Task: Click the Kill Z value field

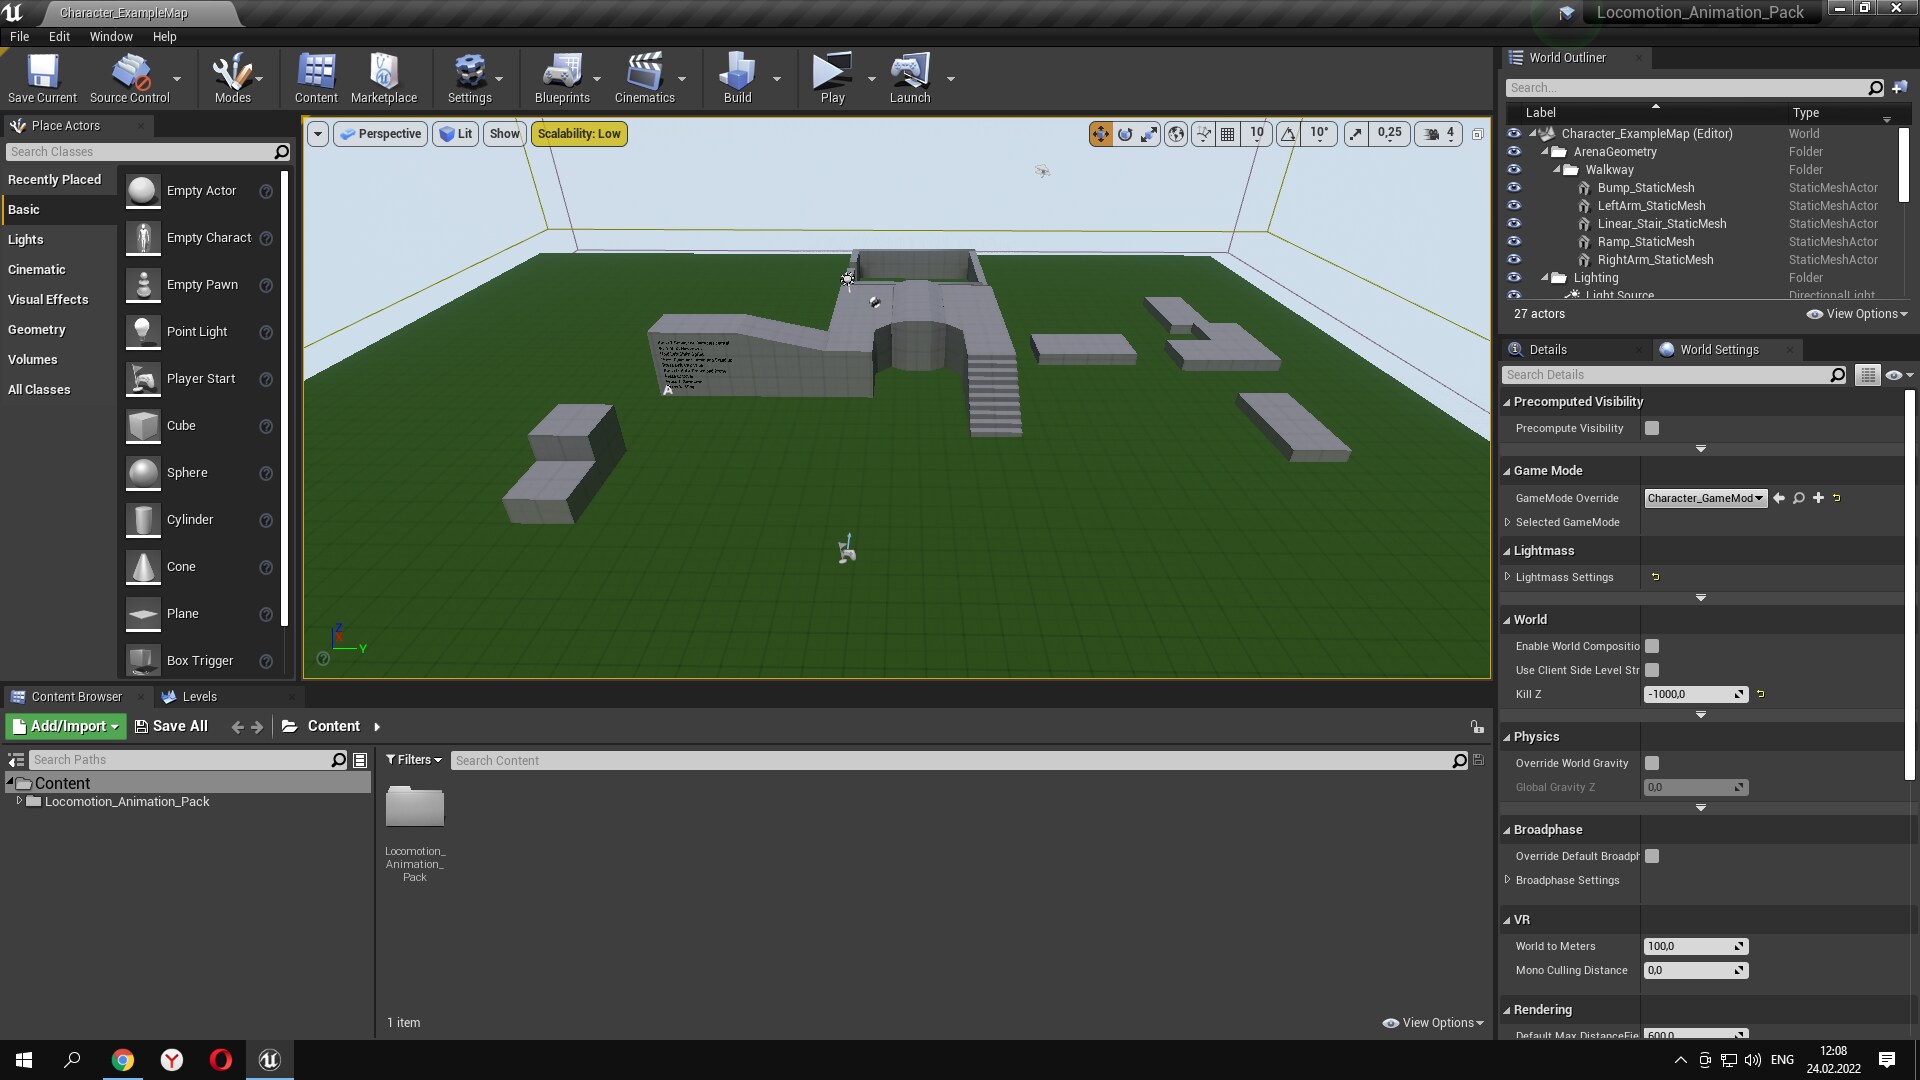Action: (x=1695, y=694)
